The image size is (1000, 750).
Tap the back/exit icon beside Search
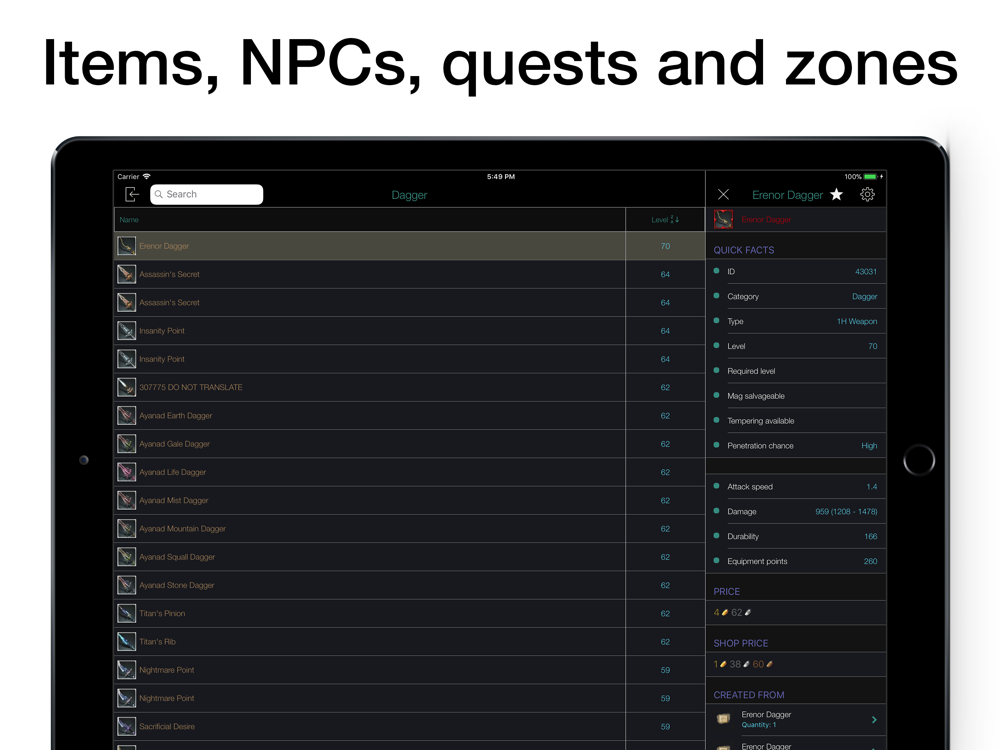[131, 195]
